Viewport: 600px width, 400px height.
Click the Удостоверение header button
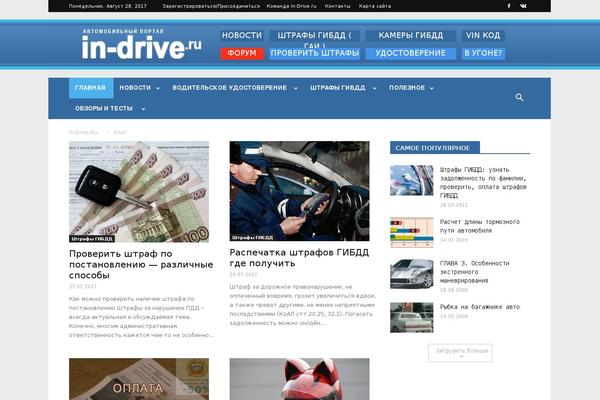click(411, 53)
